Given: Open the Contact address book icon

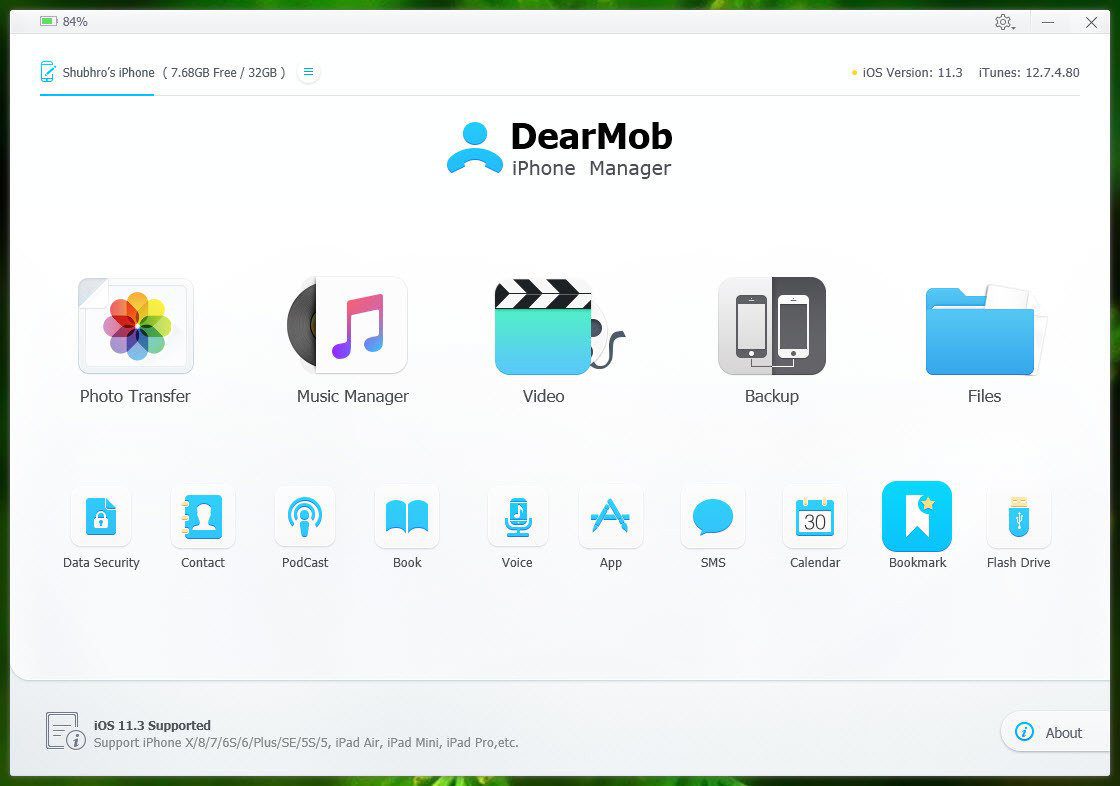Looking at the screenshot, I should tap(203, 516).
